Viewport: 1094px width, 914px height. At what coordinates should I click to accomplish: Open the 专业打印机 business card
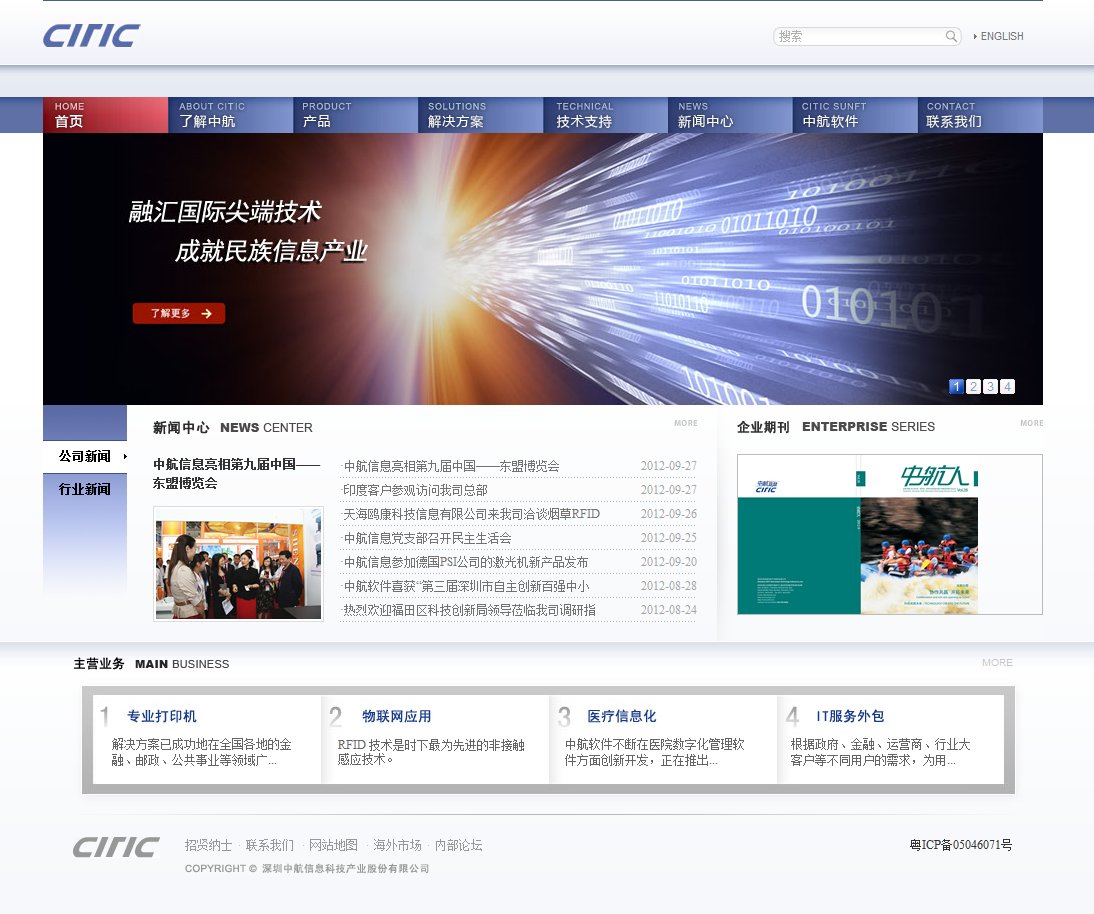pyautogui.click(x=161, y=717)
